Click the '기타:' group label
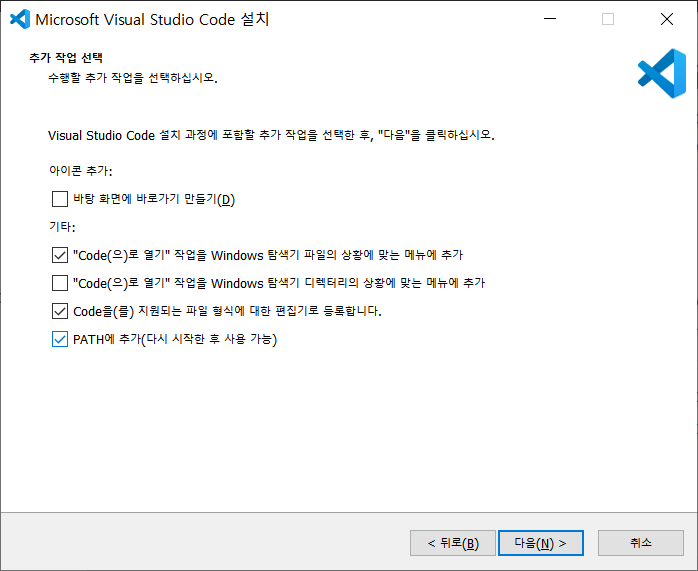 (62, 227)
